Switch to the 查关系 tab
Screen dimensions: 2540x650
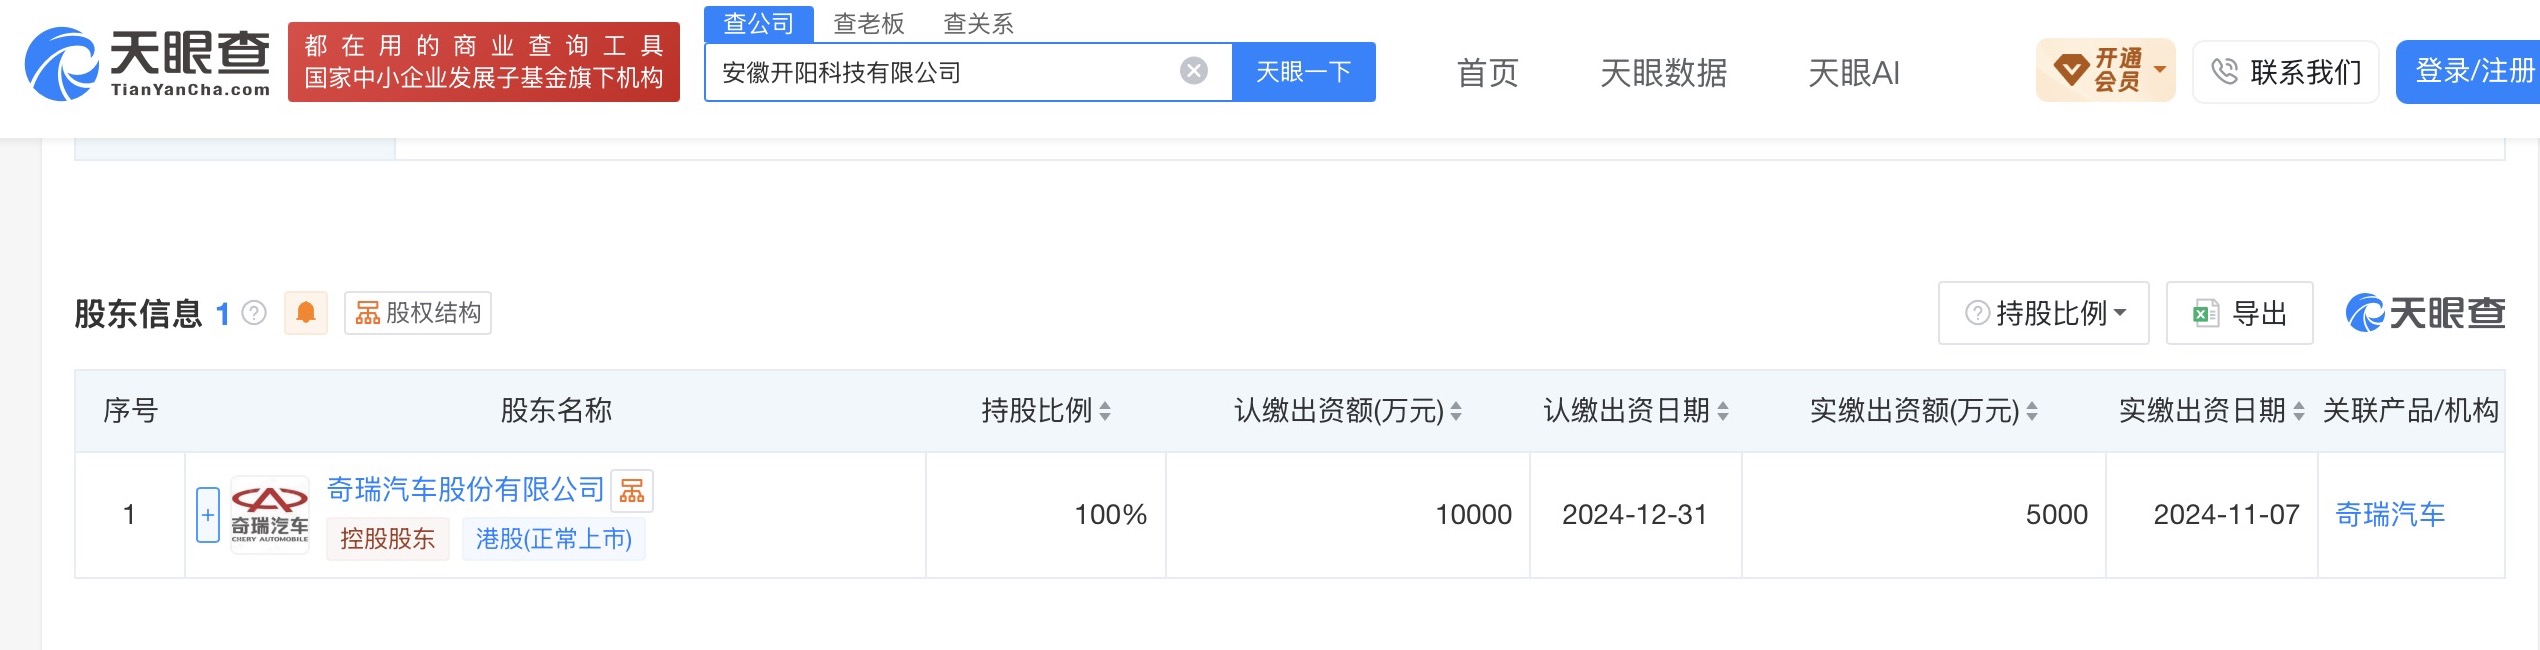tap(979, 23)
